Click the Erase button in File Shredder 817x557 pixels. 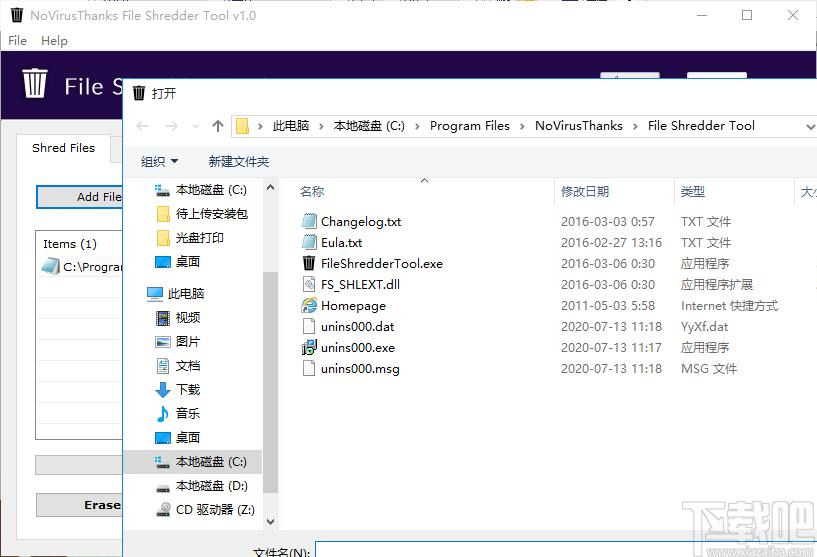pos(80,505)
